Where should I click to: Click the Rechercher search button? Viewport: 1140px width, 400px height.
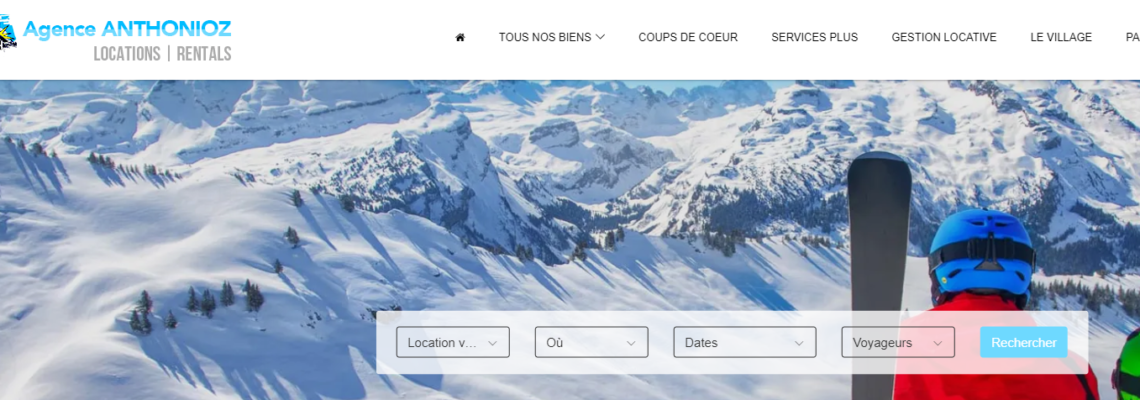(1024, 342)
